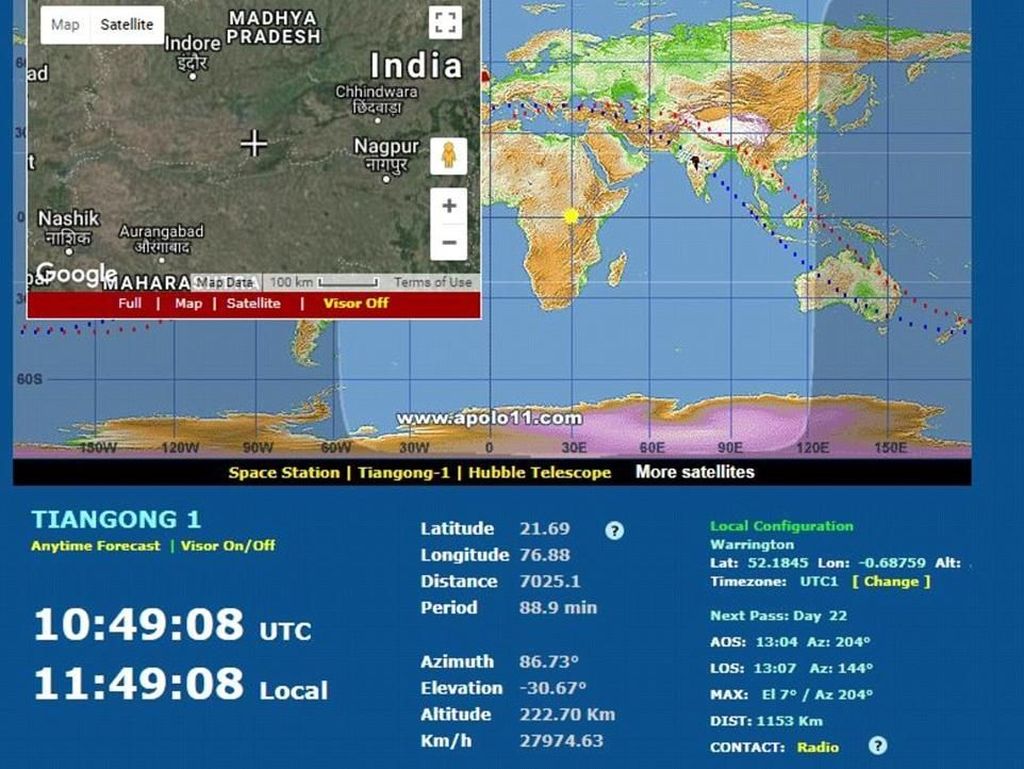Click Nashik city label on map

click(69, 228)
